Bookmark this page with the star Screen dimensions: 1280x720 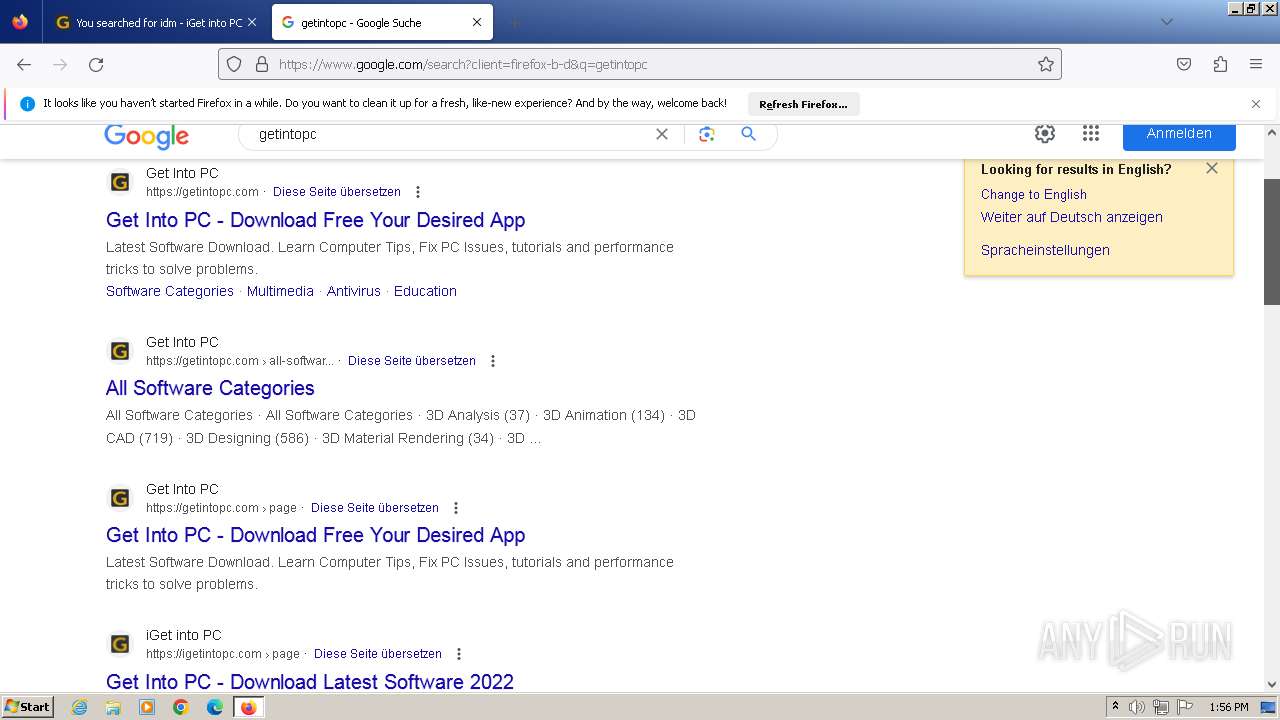[1046, 64]
